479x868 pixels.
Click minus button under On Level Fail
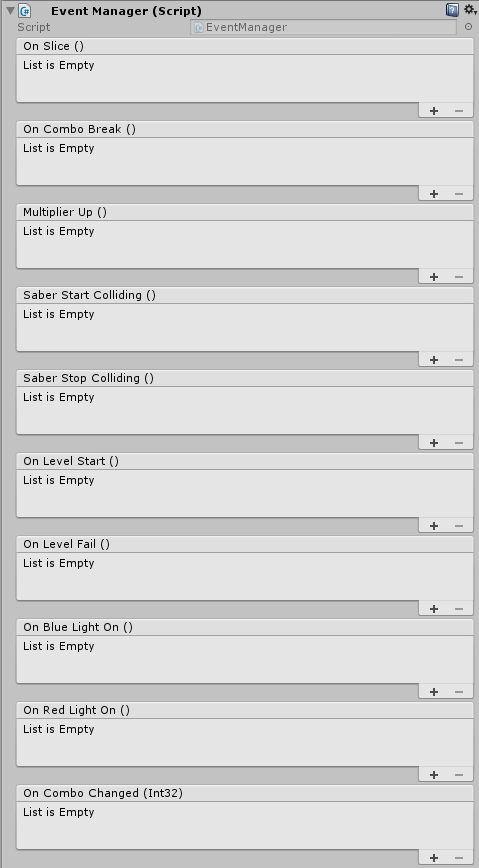459,609
